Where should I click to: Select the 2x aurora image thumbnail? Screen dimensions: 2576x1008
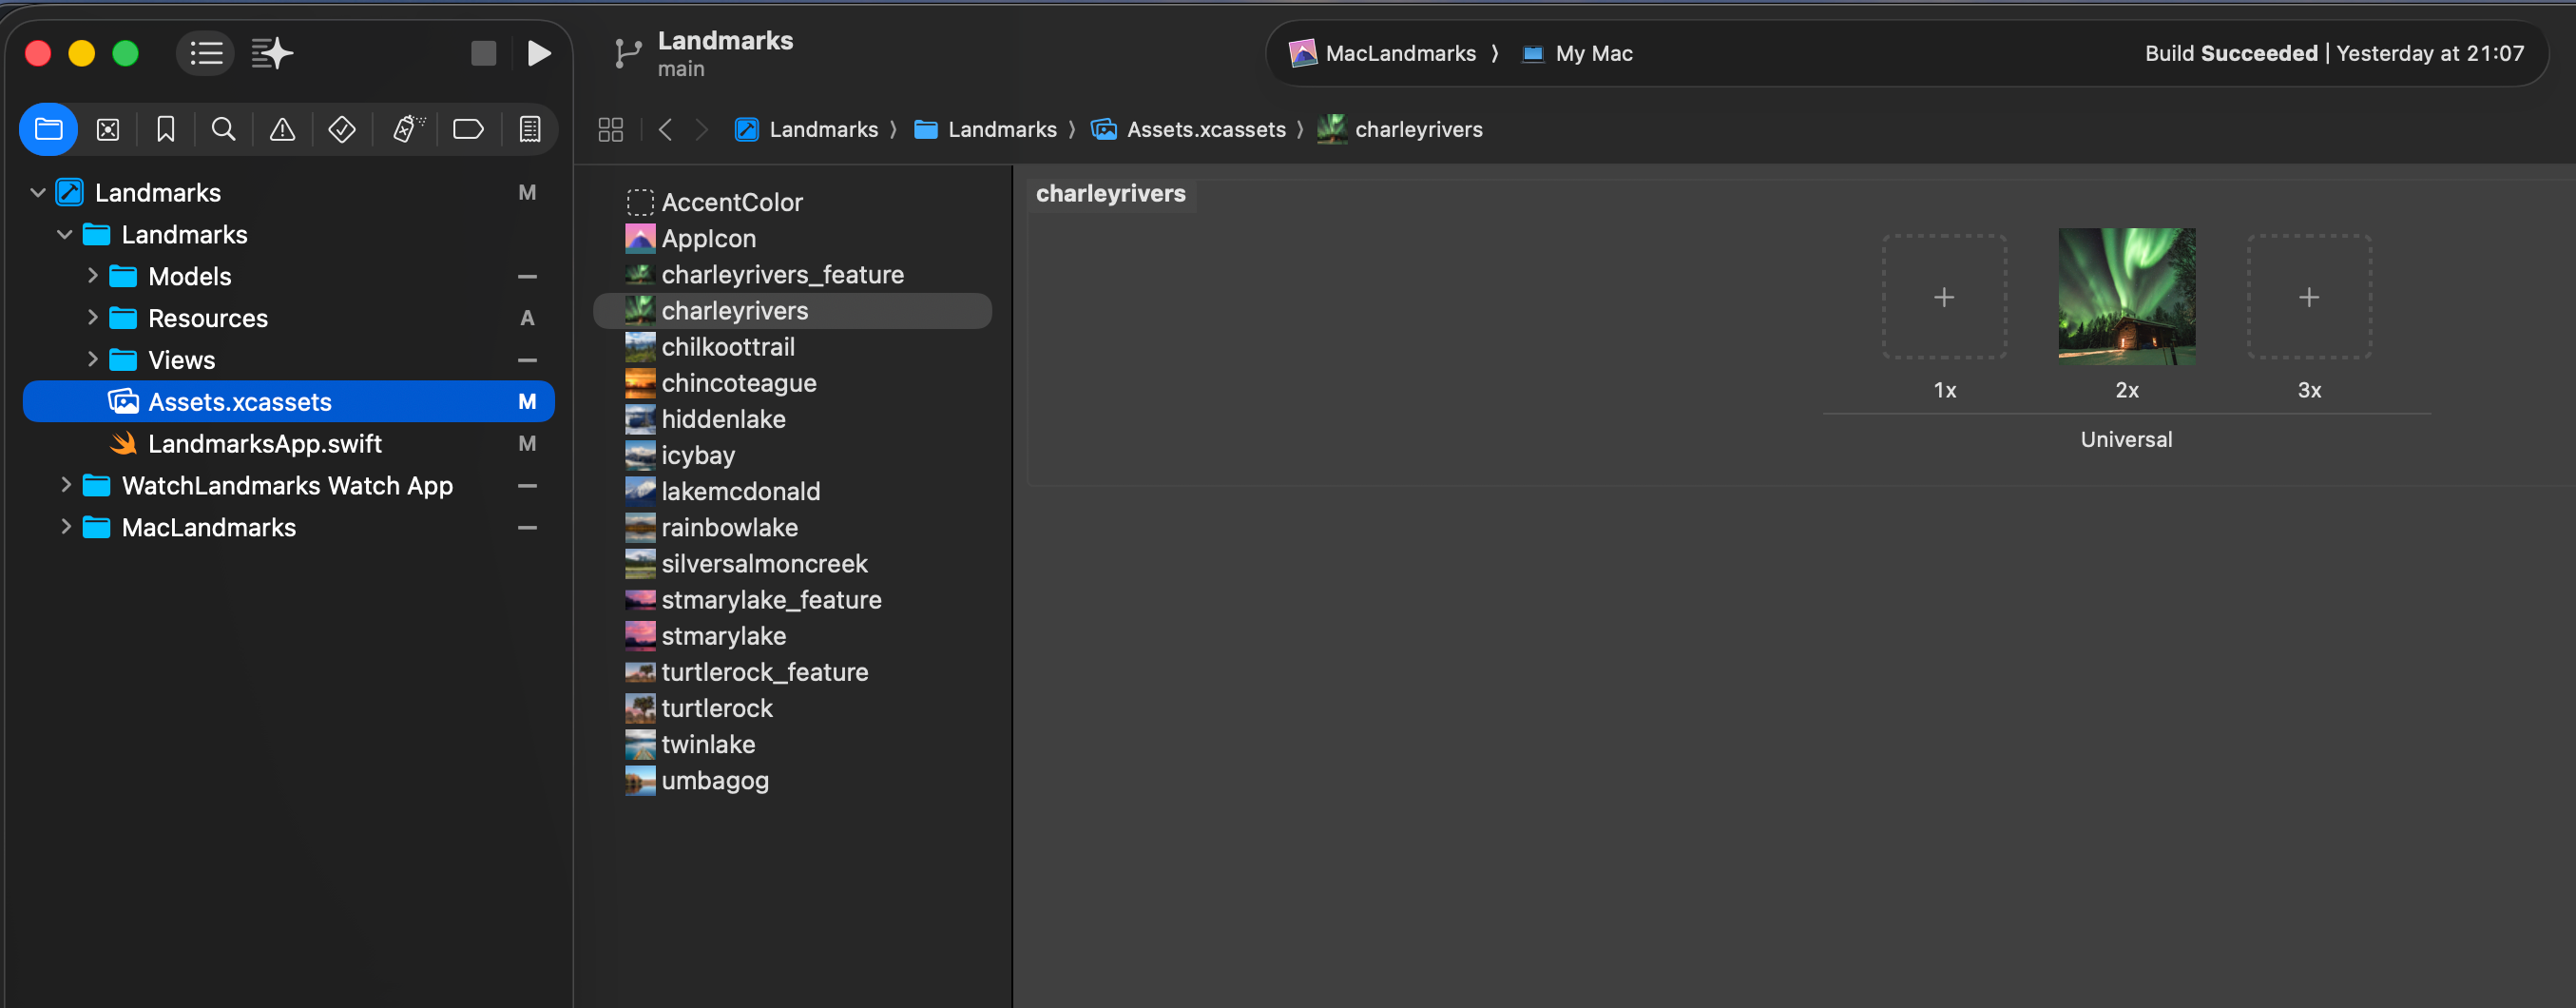tap(2126, 297)
